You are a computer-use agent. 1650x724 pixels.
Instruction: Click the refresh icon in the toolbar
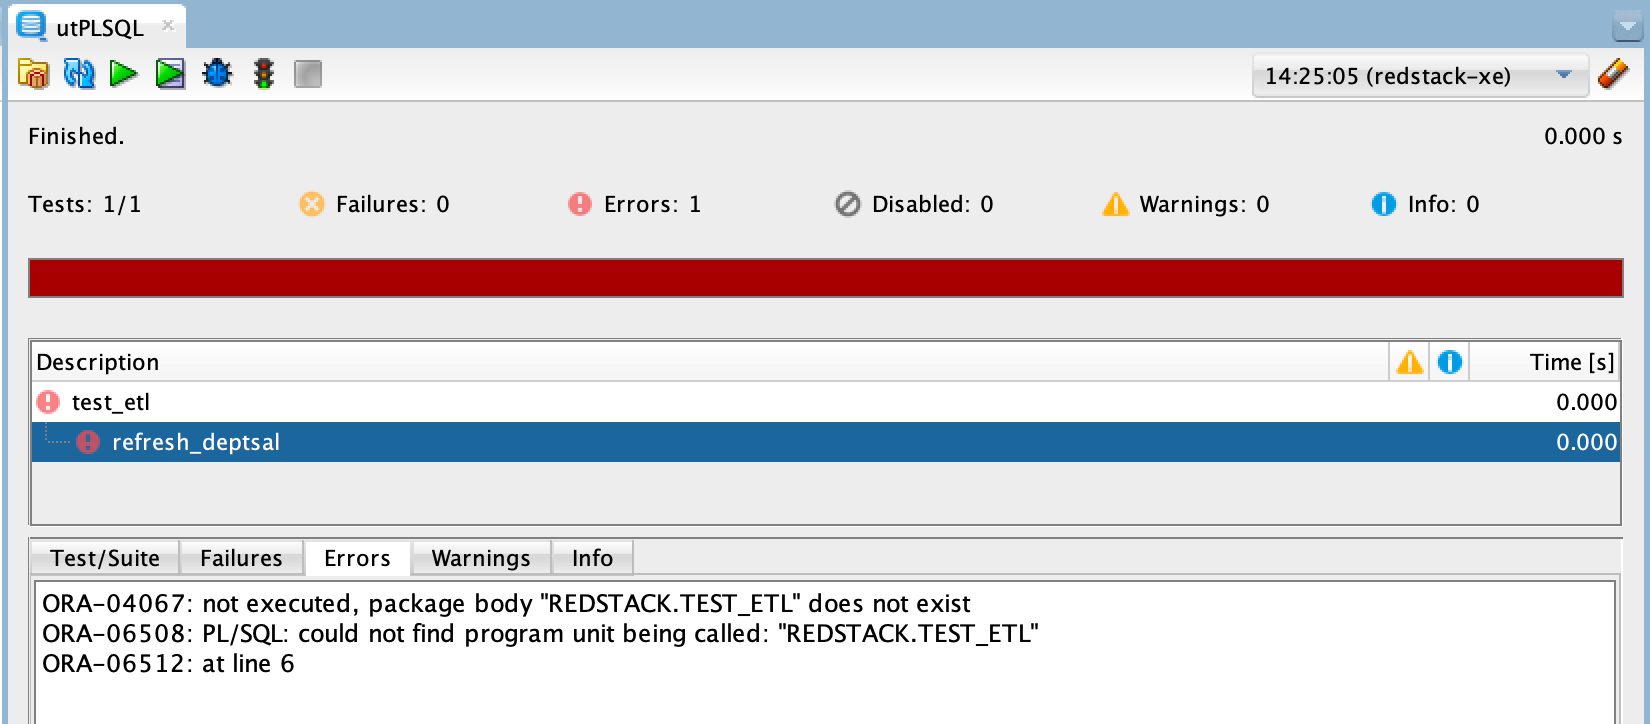pos(79,74)
